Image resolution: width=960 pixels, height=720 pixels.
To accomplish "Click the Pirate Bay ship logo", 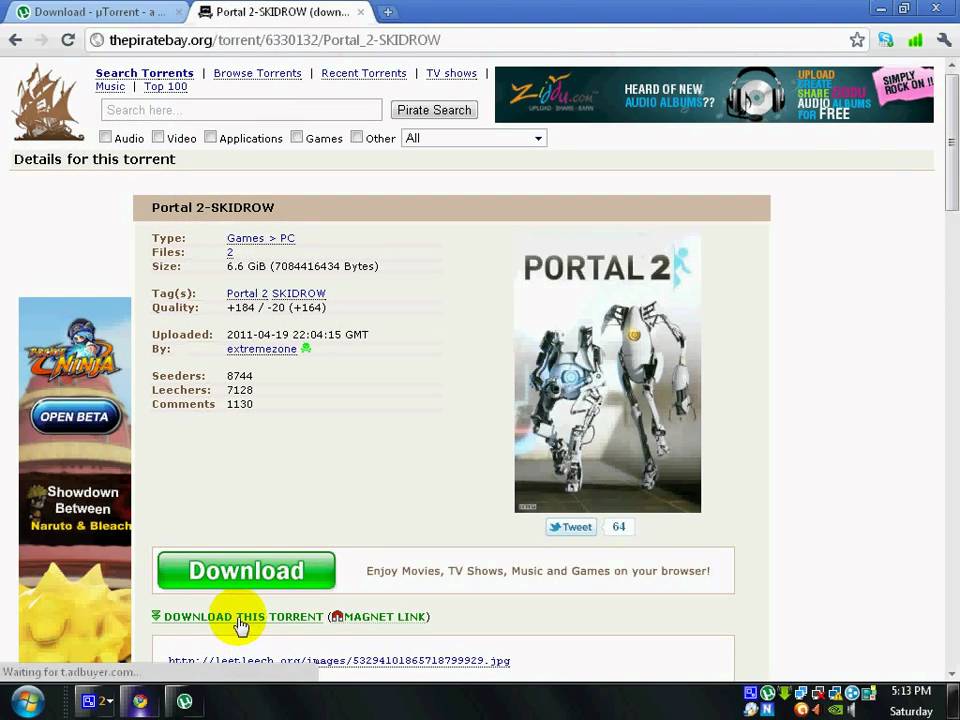I will 48,102.
